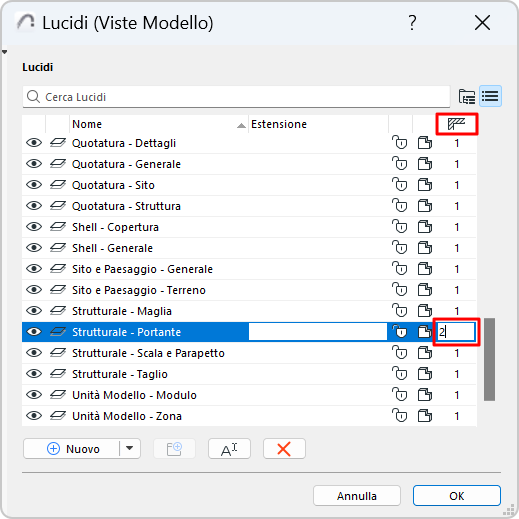Select the Strutturale - Maglia layer row

click(x=249, y=311)
